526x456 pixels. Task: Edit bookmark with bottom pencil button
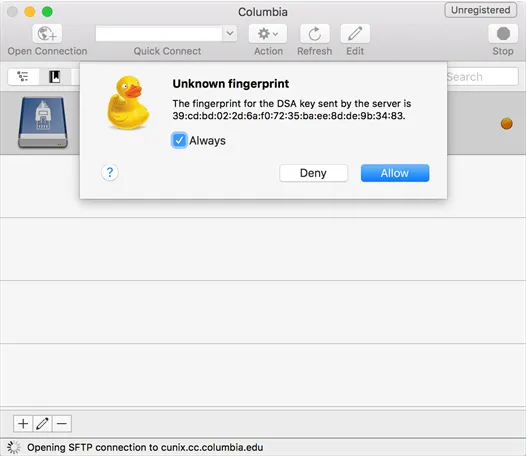pos(42,423)
